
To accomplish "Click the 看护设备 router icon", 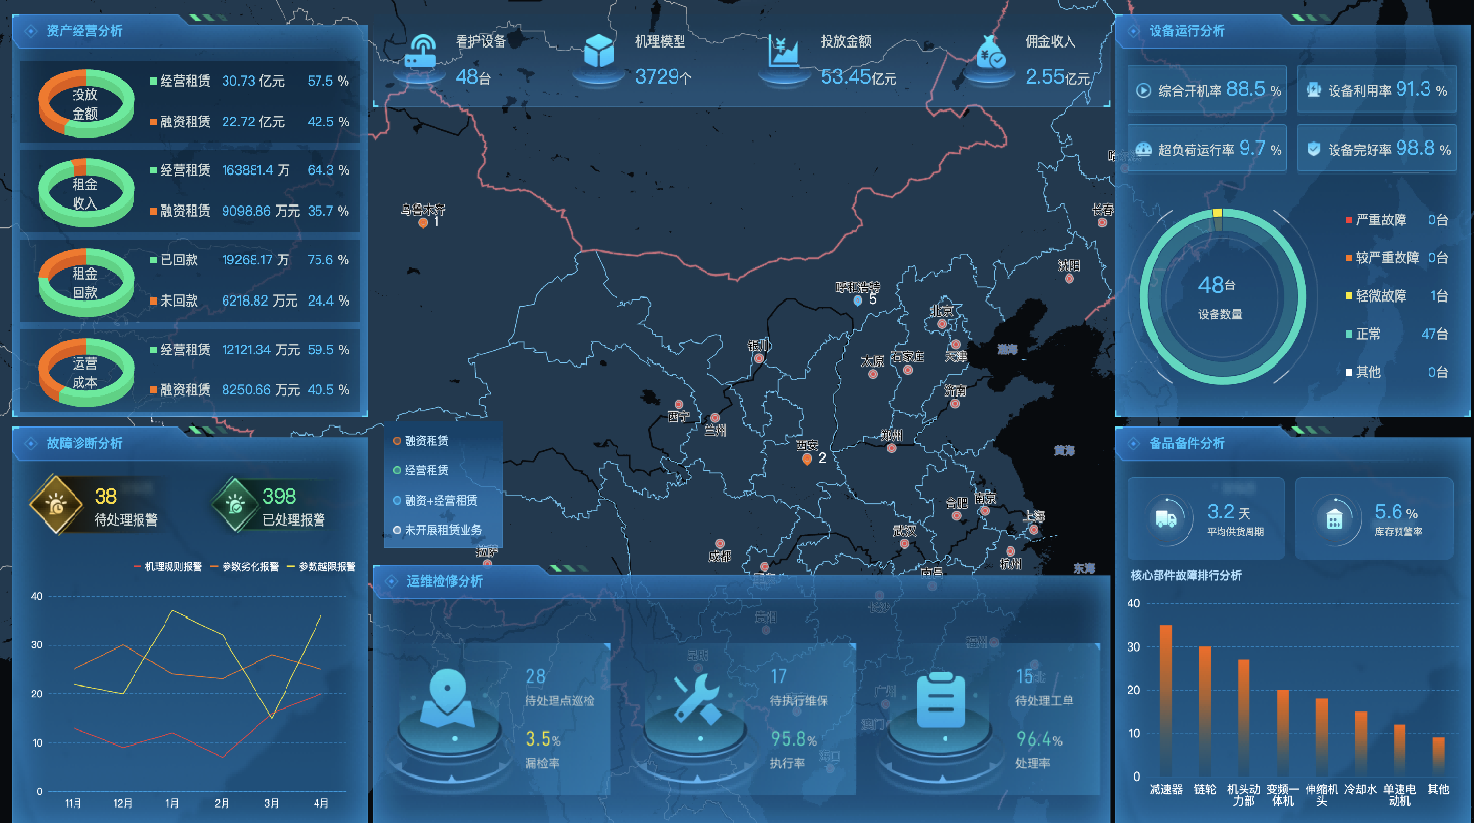I will 421,52.
